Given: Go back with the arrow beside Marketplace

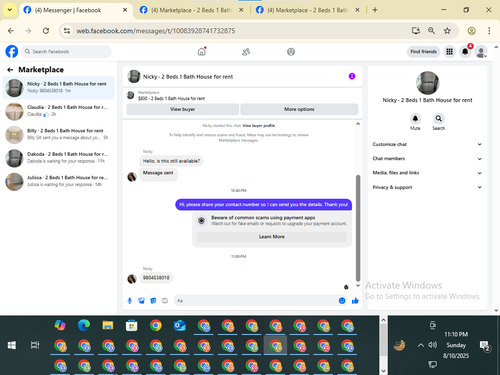Looking at the screenshot, I should tap(10, 70).
